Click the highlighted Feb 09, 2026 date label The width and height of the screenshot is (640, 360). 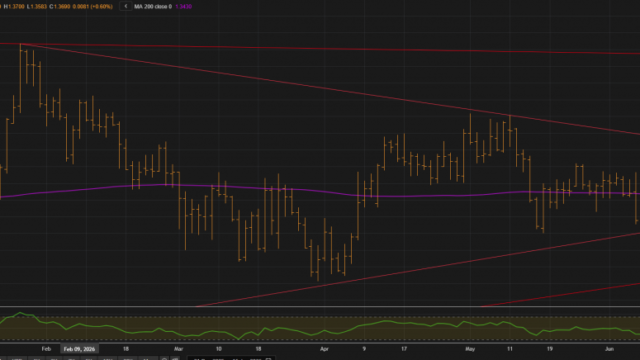click(79, 349)
